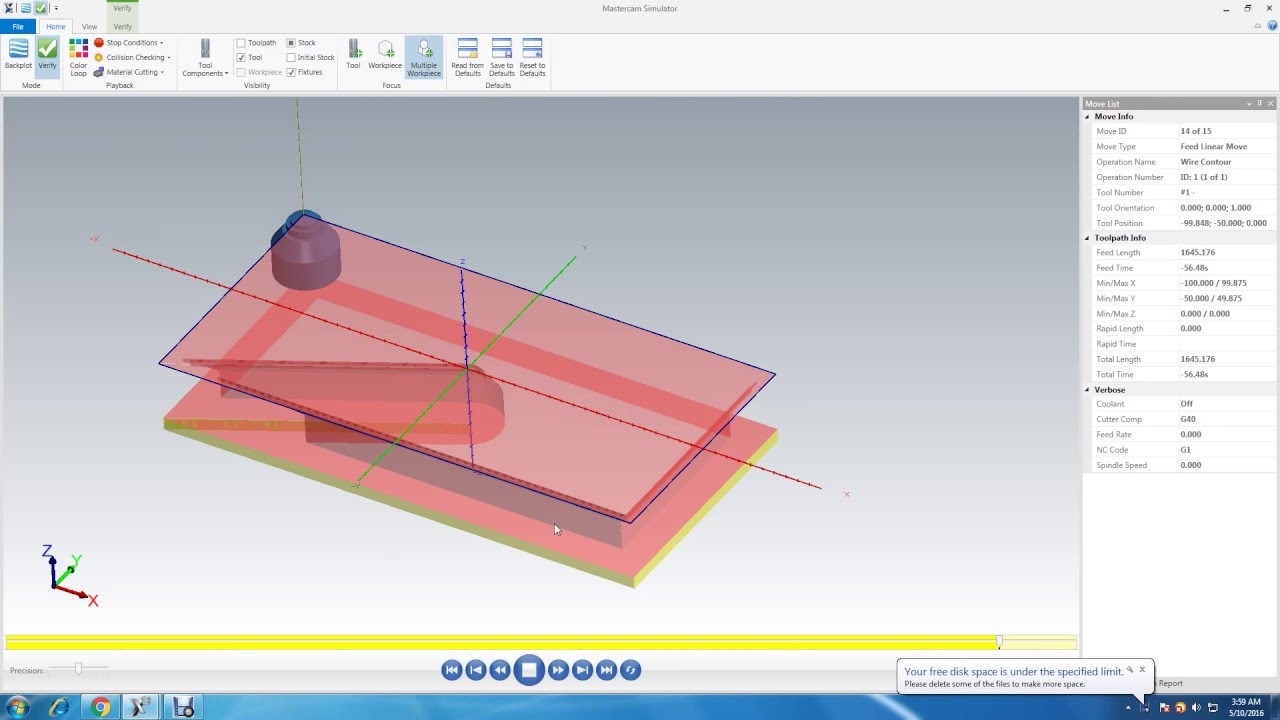Click Save to Defaults

click(502, 57)
